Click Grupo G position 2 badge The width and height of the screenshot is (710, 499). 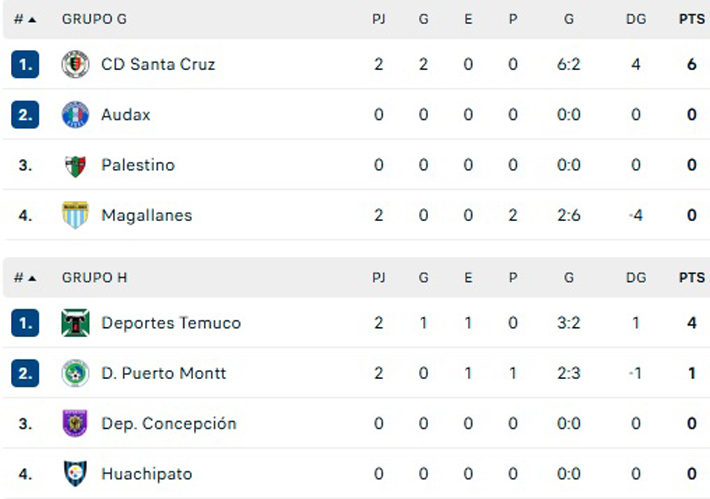click(25, 114)
